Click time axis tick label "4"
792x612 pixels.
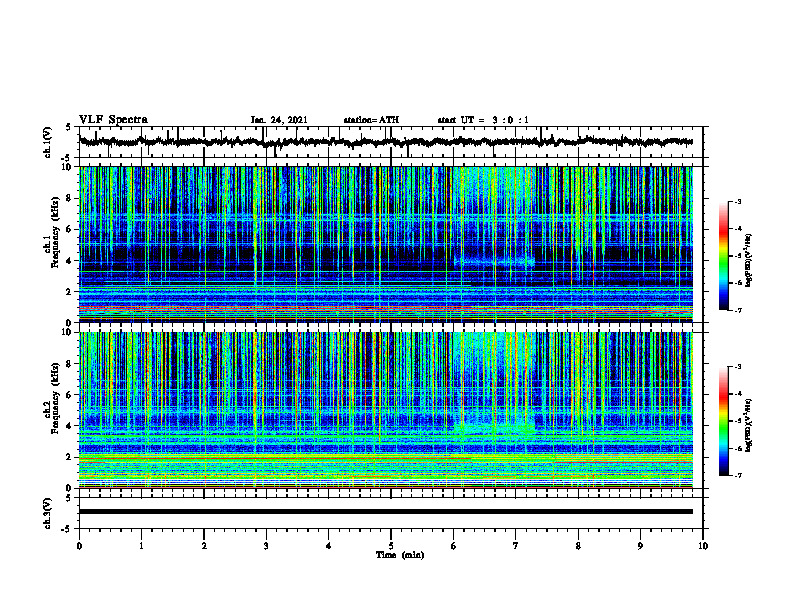(x=328, y=546)
